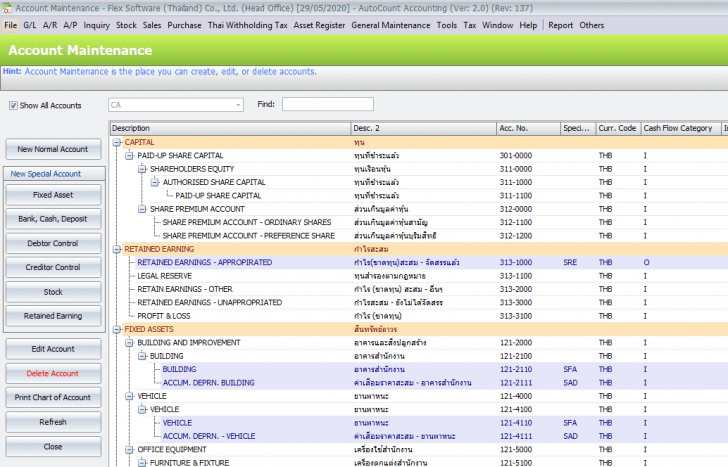This screenshot has height=467, width=728.
Task: Click the Find search input field
Action: (327, 104)
